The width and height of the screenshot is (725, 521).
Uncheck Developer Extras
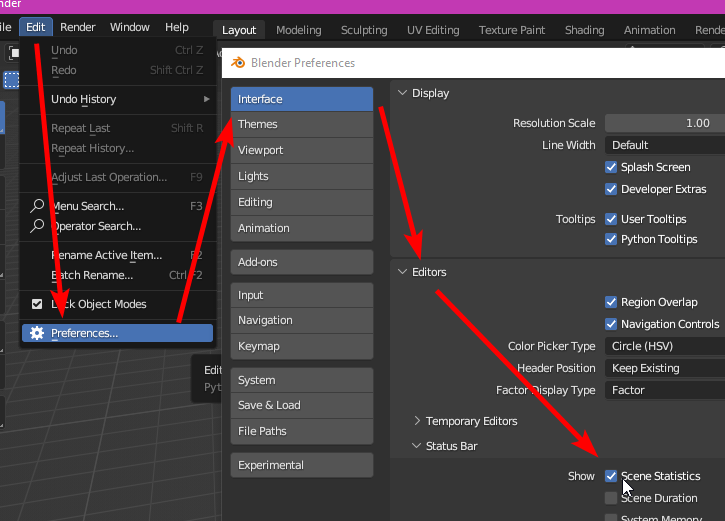click(x=611, y=189)
